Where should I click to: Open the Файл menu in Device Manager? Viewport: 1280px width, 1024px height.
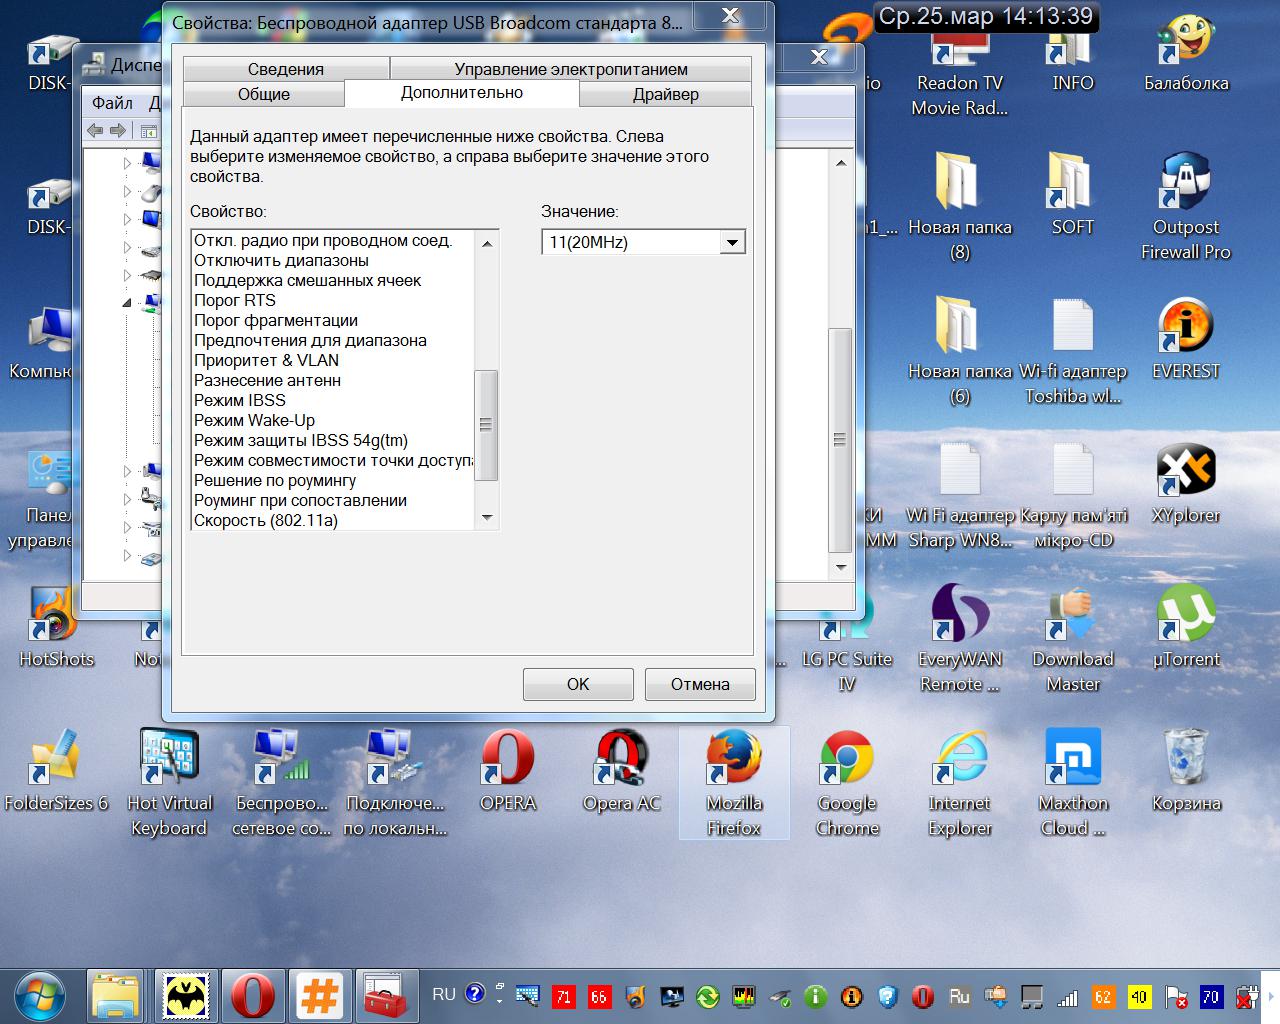click(112, 103)
